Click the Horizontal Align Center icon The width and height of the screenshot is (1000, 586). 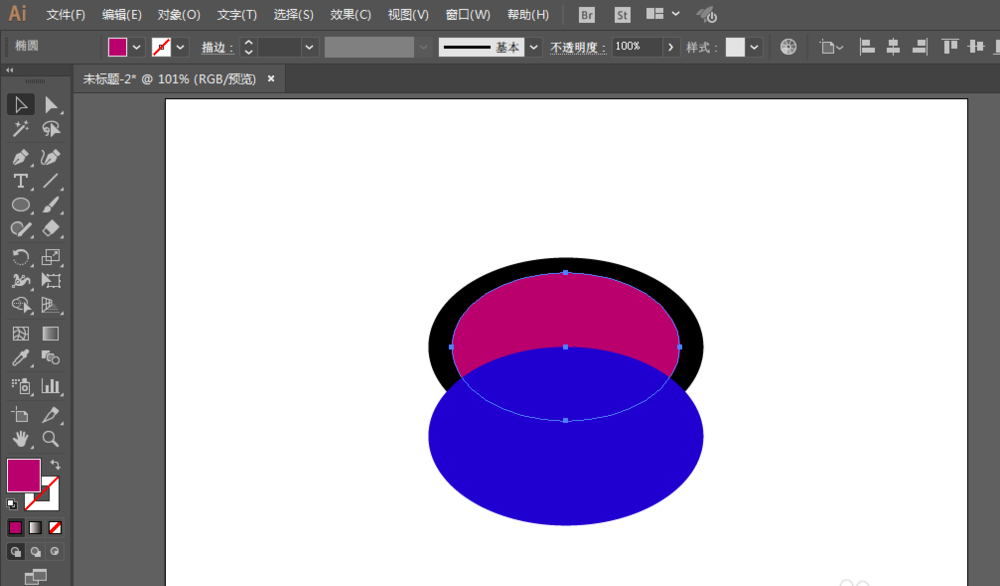tap(893, 47)
